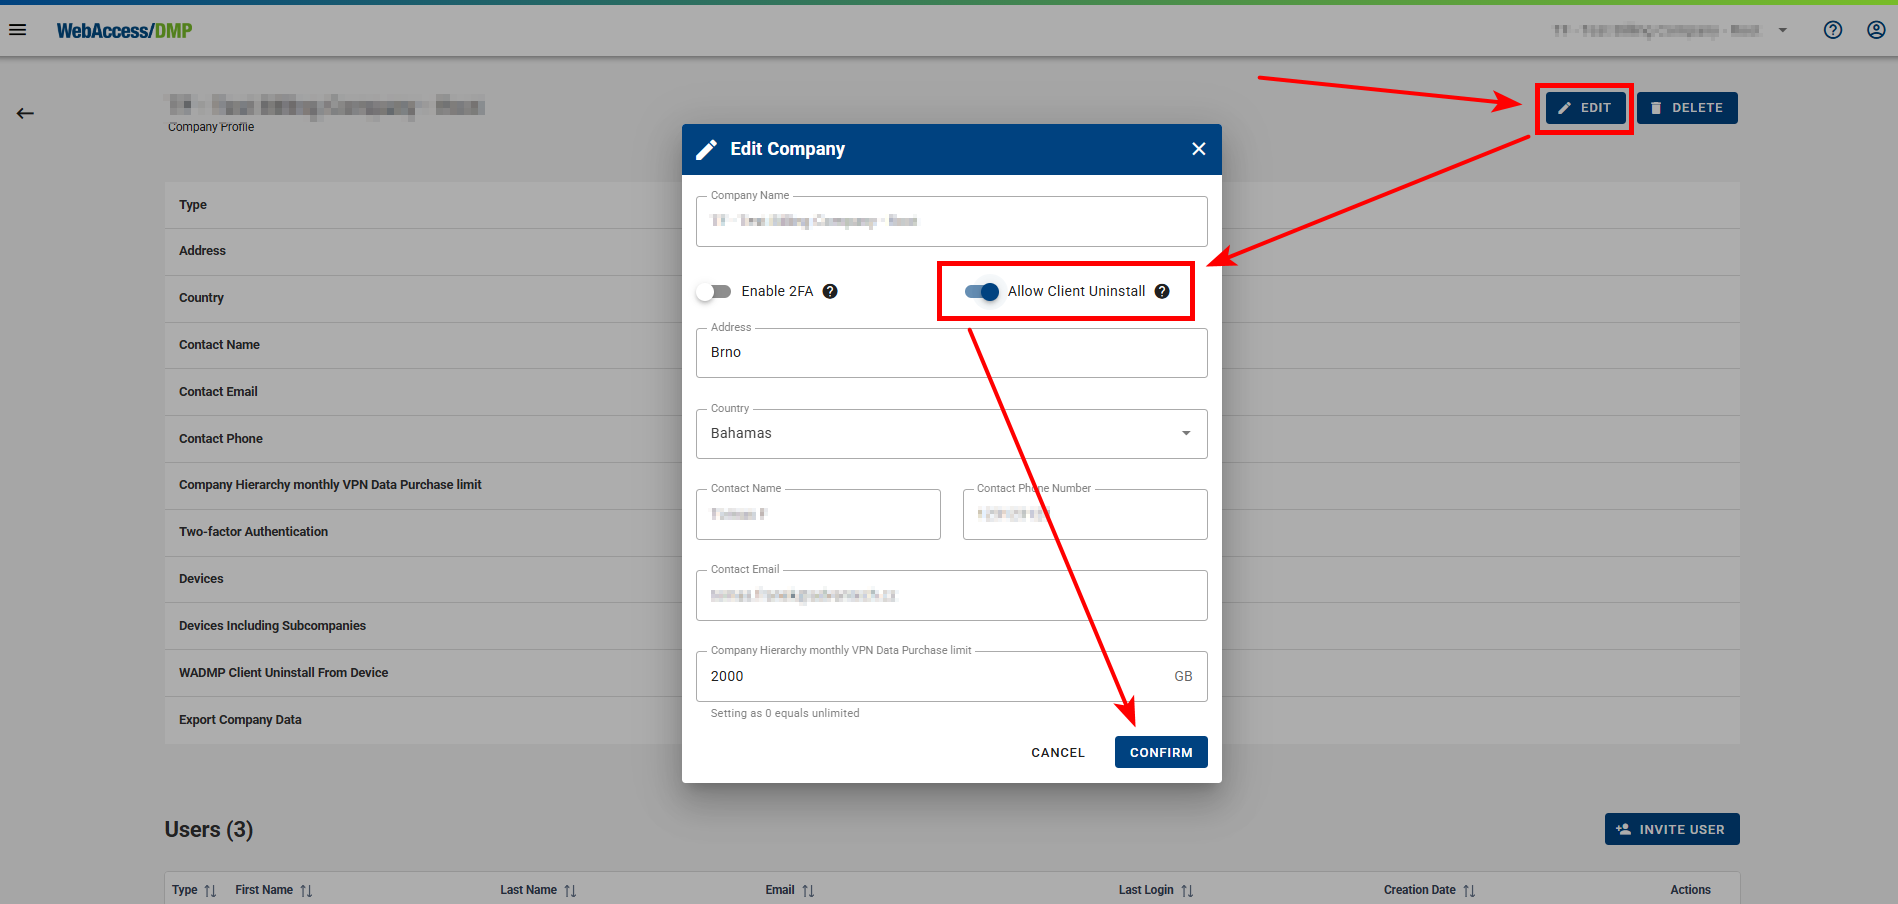
Task: Disable the Allow Client Uninstall switch
Action: [x=981, y=291]
